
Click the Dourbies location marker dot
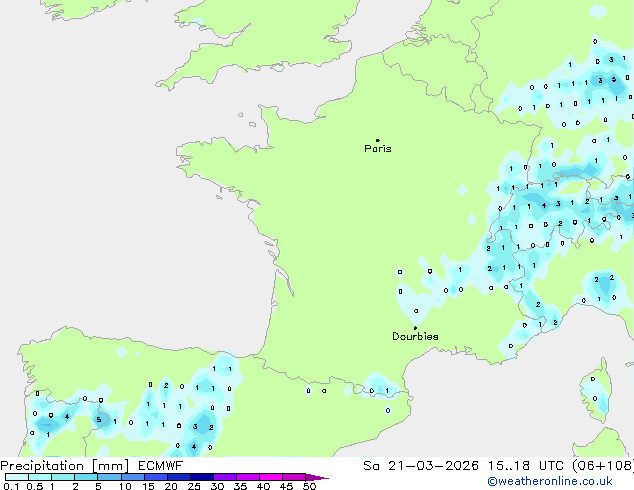coord(415,328)
